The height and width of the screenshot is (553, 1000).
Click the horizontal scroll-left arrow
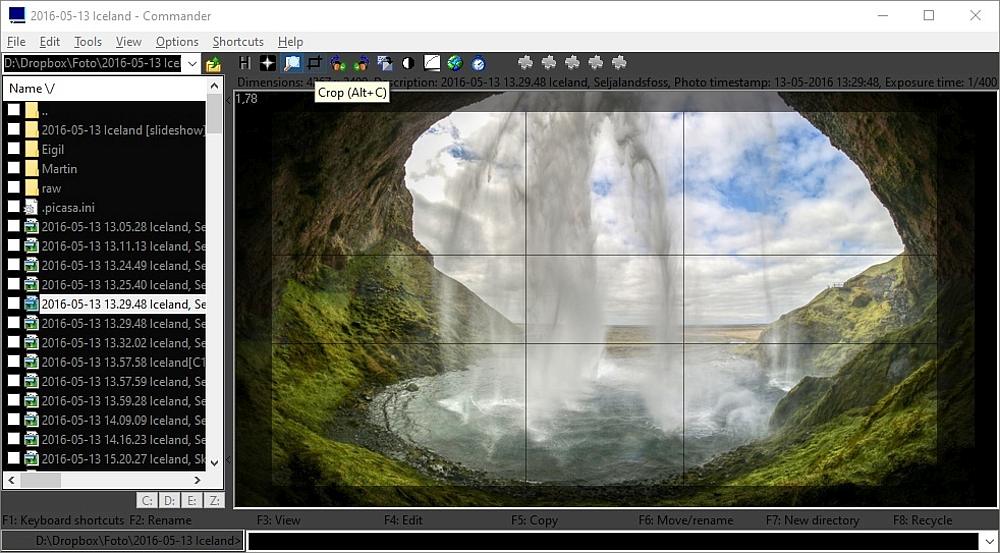(x=11, y=480)
